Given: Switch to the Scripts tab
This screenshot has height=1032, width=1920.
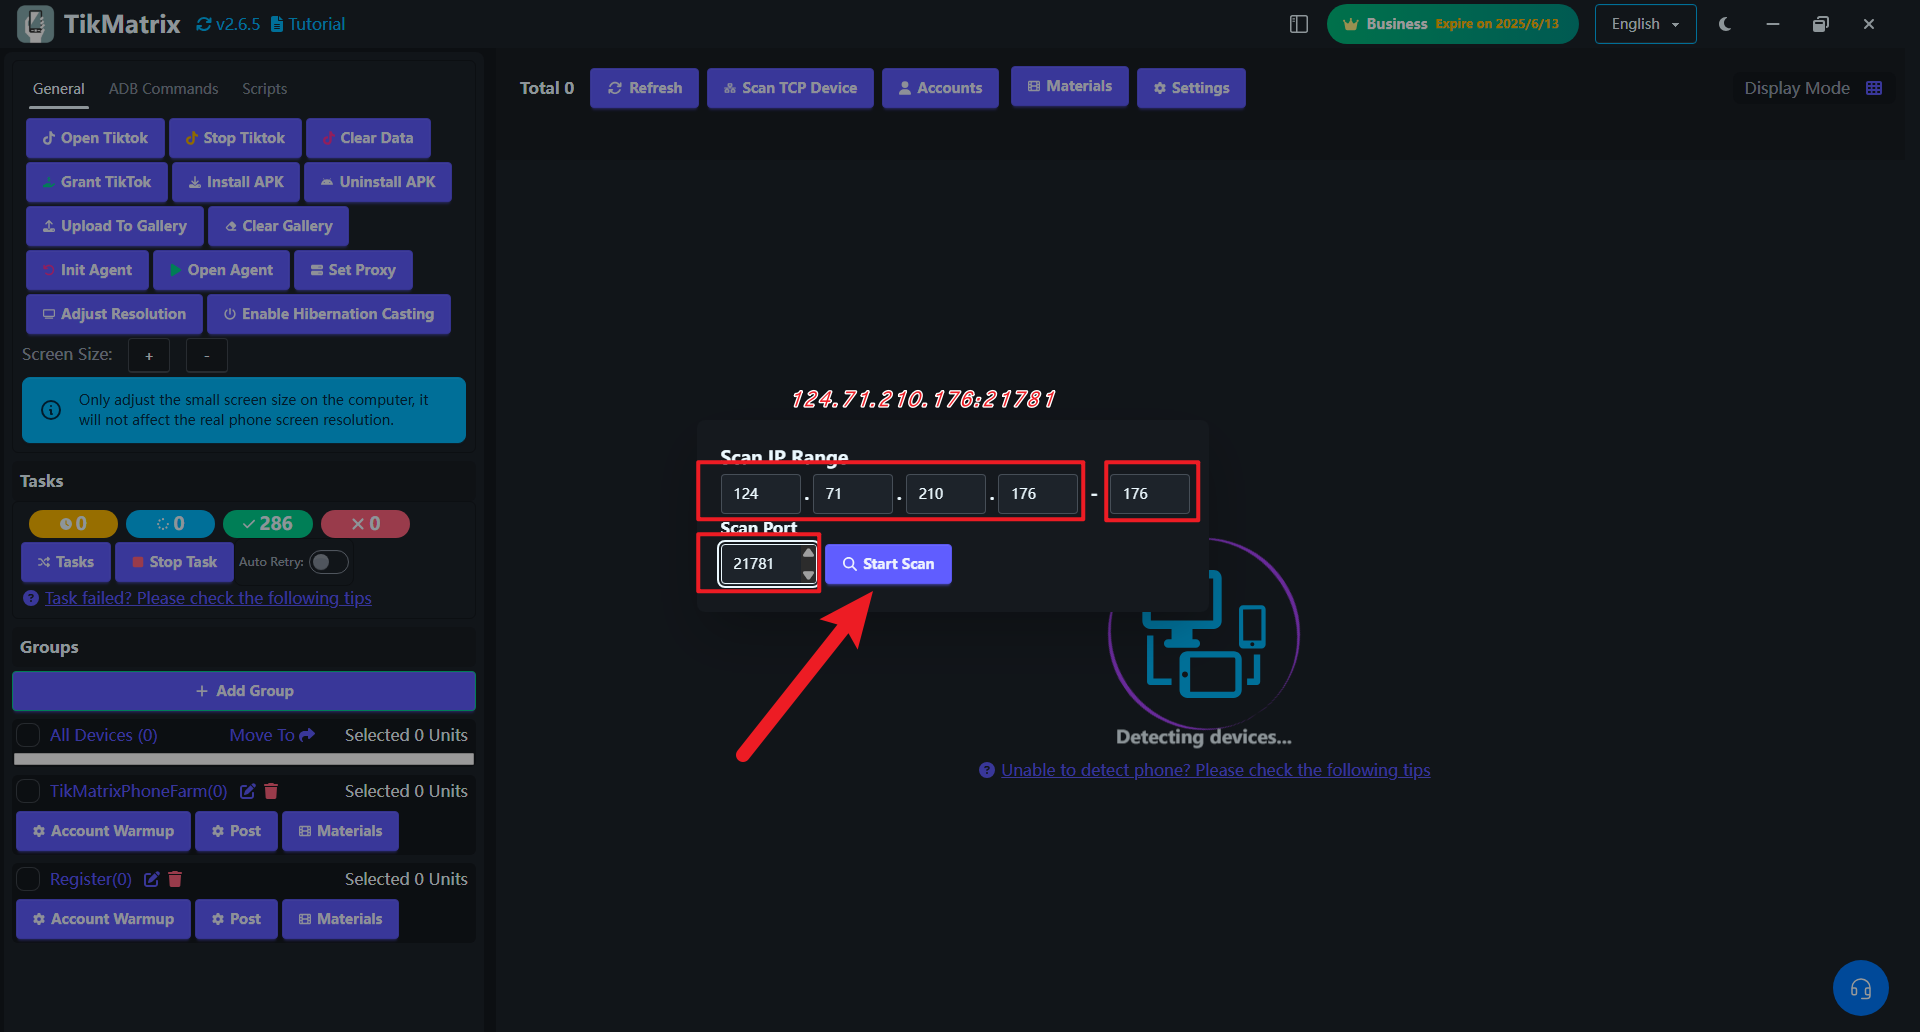Looking at the screenshot, I should pyautogui.click(x=264, y=89).
